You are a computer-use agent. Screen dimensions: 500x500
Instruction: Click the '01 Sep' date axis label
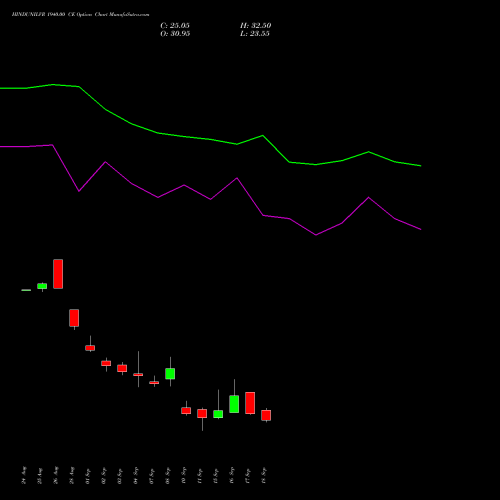coord(88,476)
